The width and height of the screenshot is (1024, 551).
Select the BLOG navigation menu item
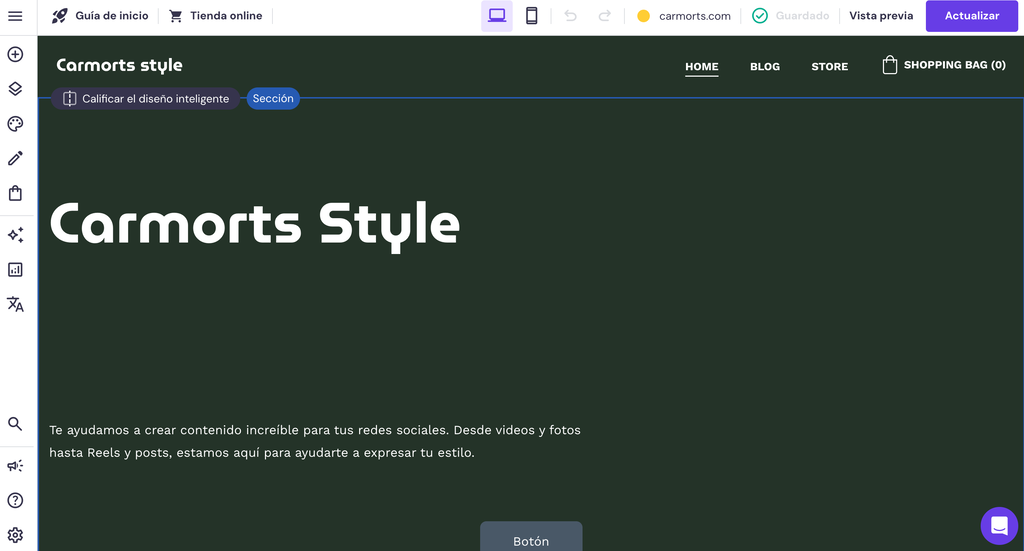tap(764, 67)
